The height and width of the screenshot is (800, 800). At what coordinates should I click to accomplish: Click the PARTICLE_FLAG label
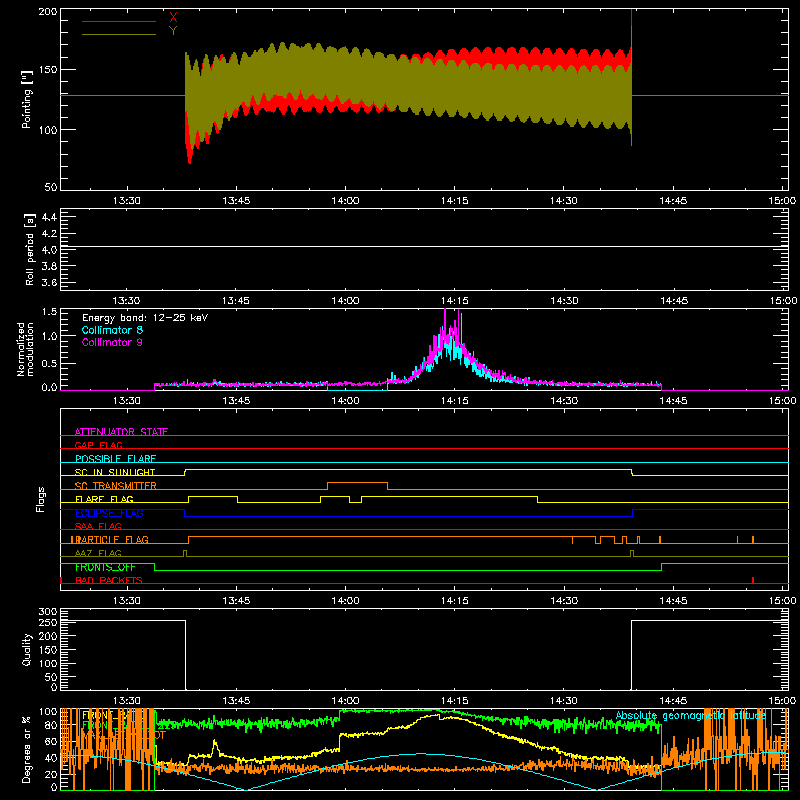click(x=110, y=540)
